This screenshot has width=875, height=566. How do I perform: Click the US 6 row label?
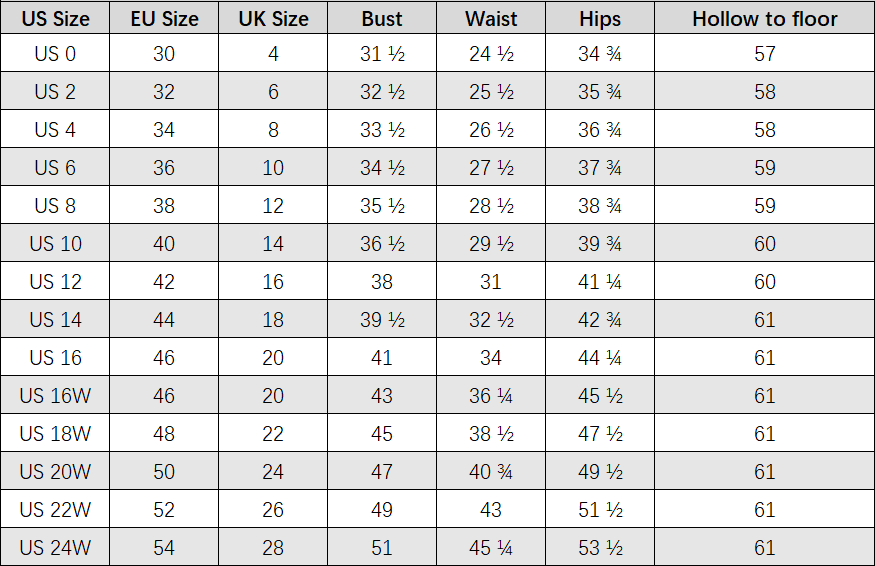tap(55, 168)
